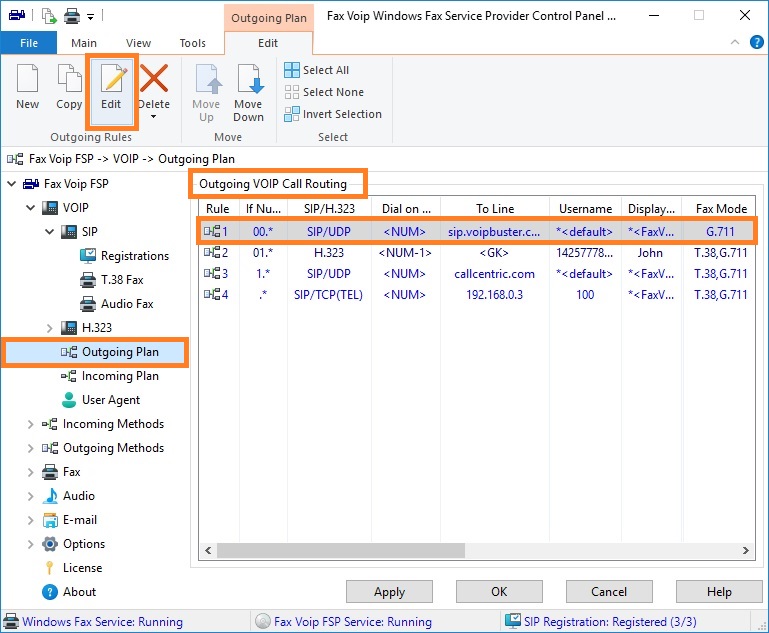Select T.38 Fax in the tree
This screenshot has height=633, width=769.
122,280
